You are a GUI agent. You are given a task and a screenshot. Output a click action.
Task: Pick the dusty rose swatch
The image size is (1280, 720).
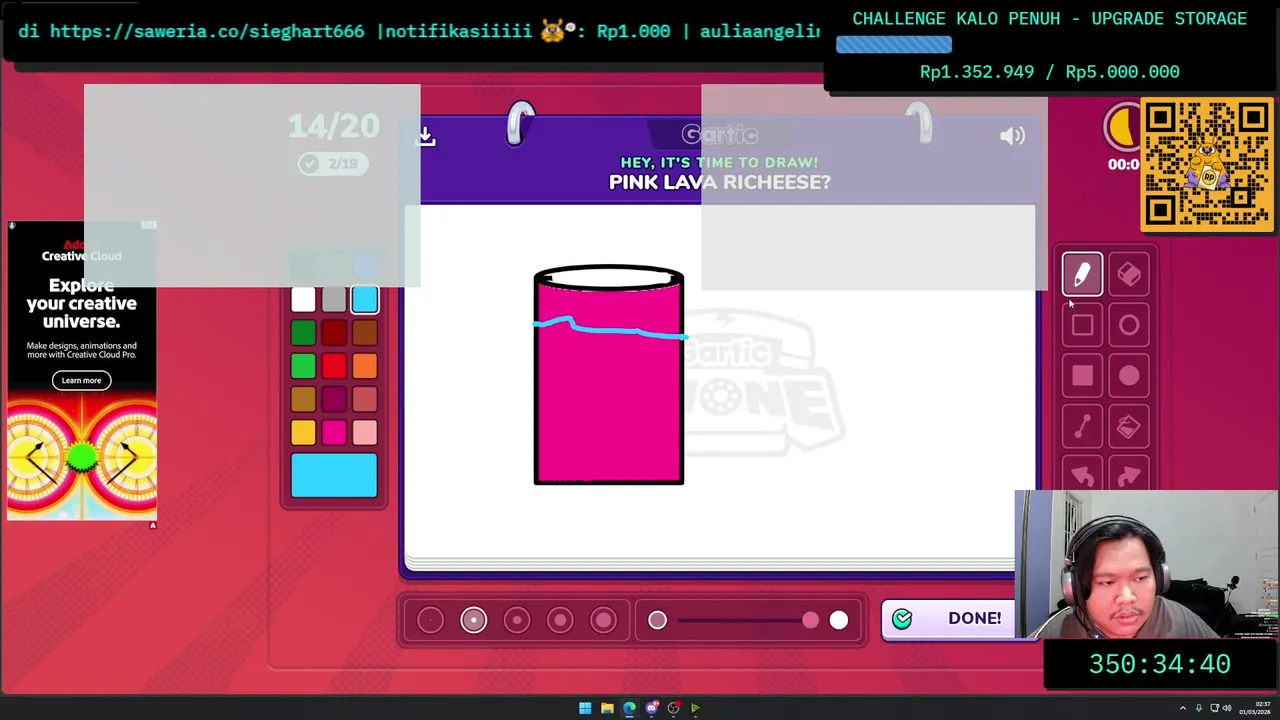click(x=365, y=399)
